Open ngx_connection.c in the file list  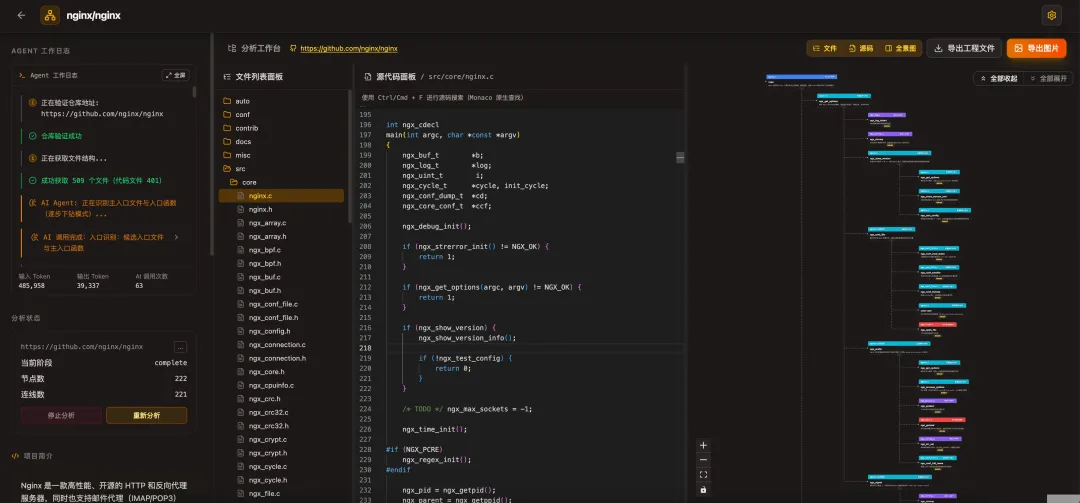pyautogui.click(x=281, y=345)
